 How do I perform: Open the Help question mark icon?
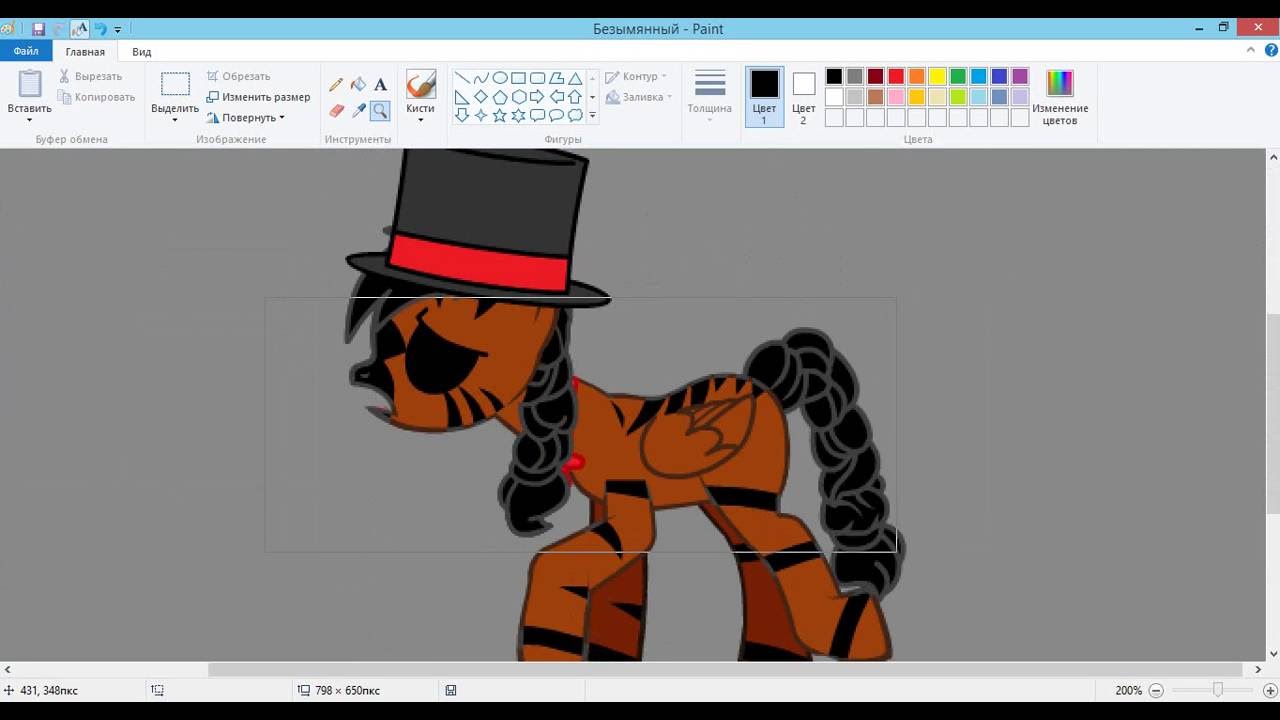tap(1271, 50)
